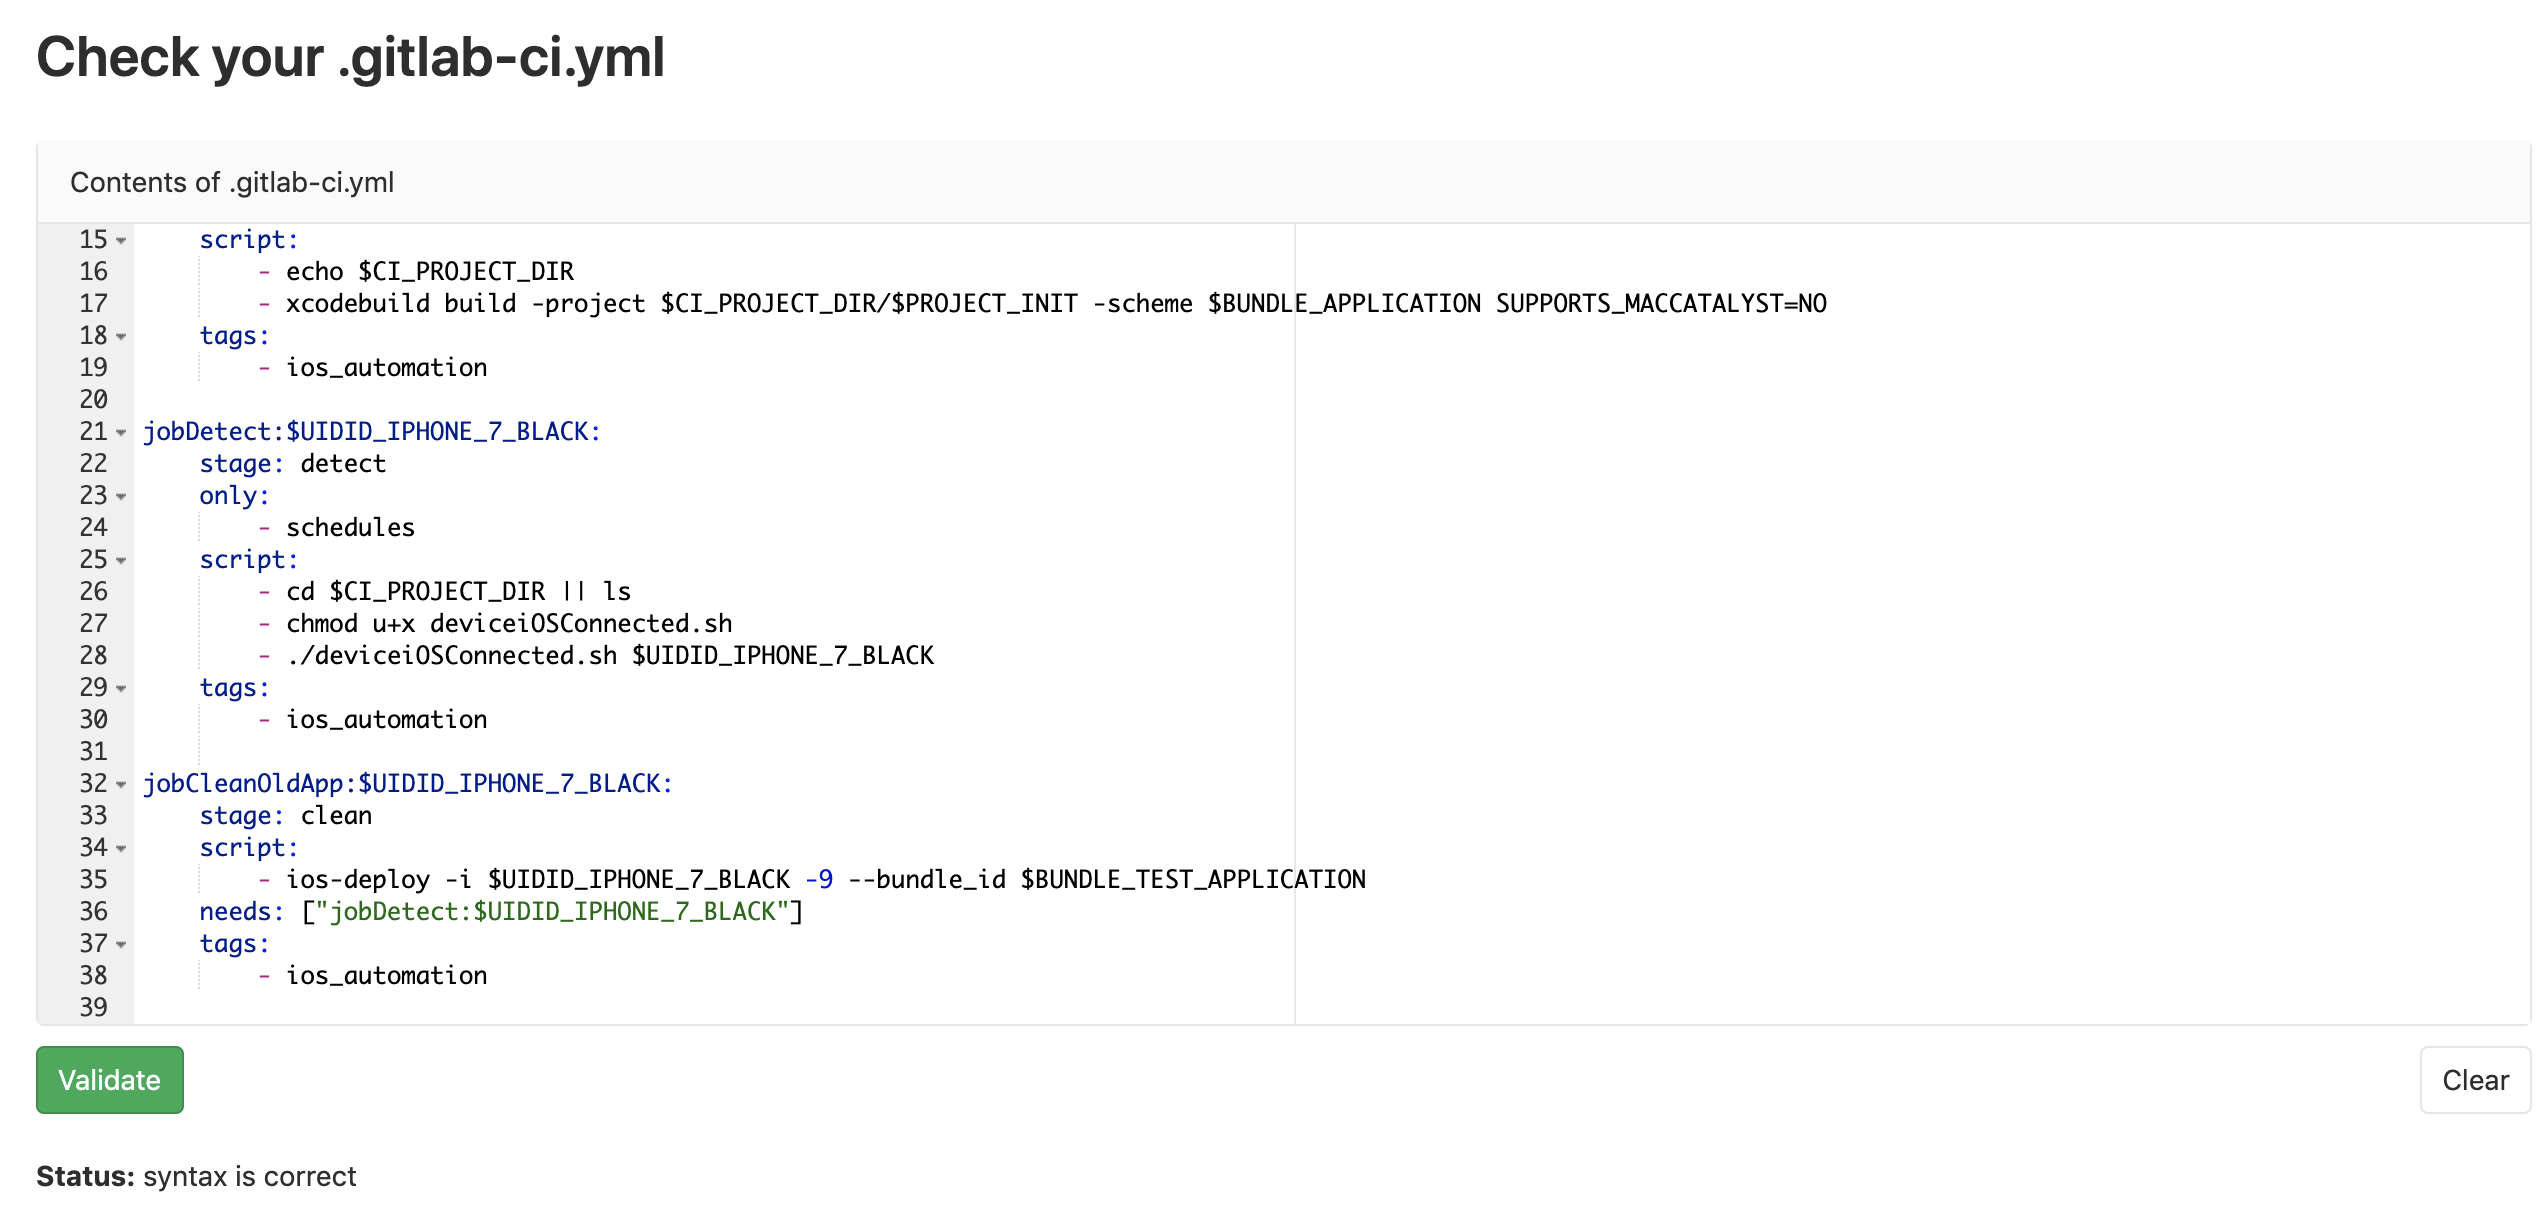Click empty line 39 in editor
The image size is (2542, 1218).
600,1007
